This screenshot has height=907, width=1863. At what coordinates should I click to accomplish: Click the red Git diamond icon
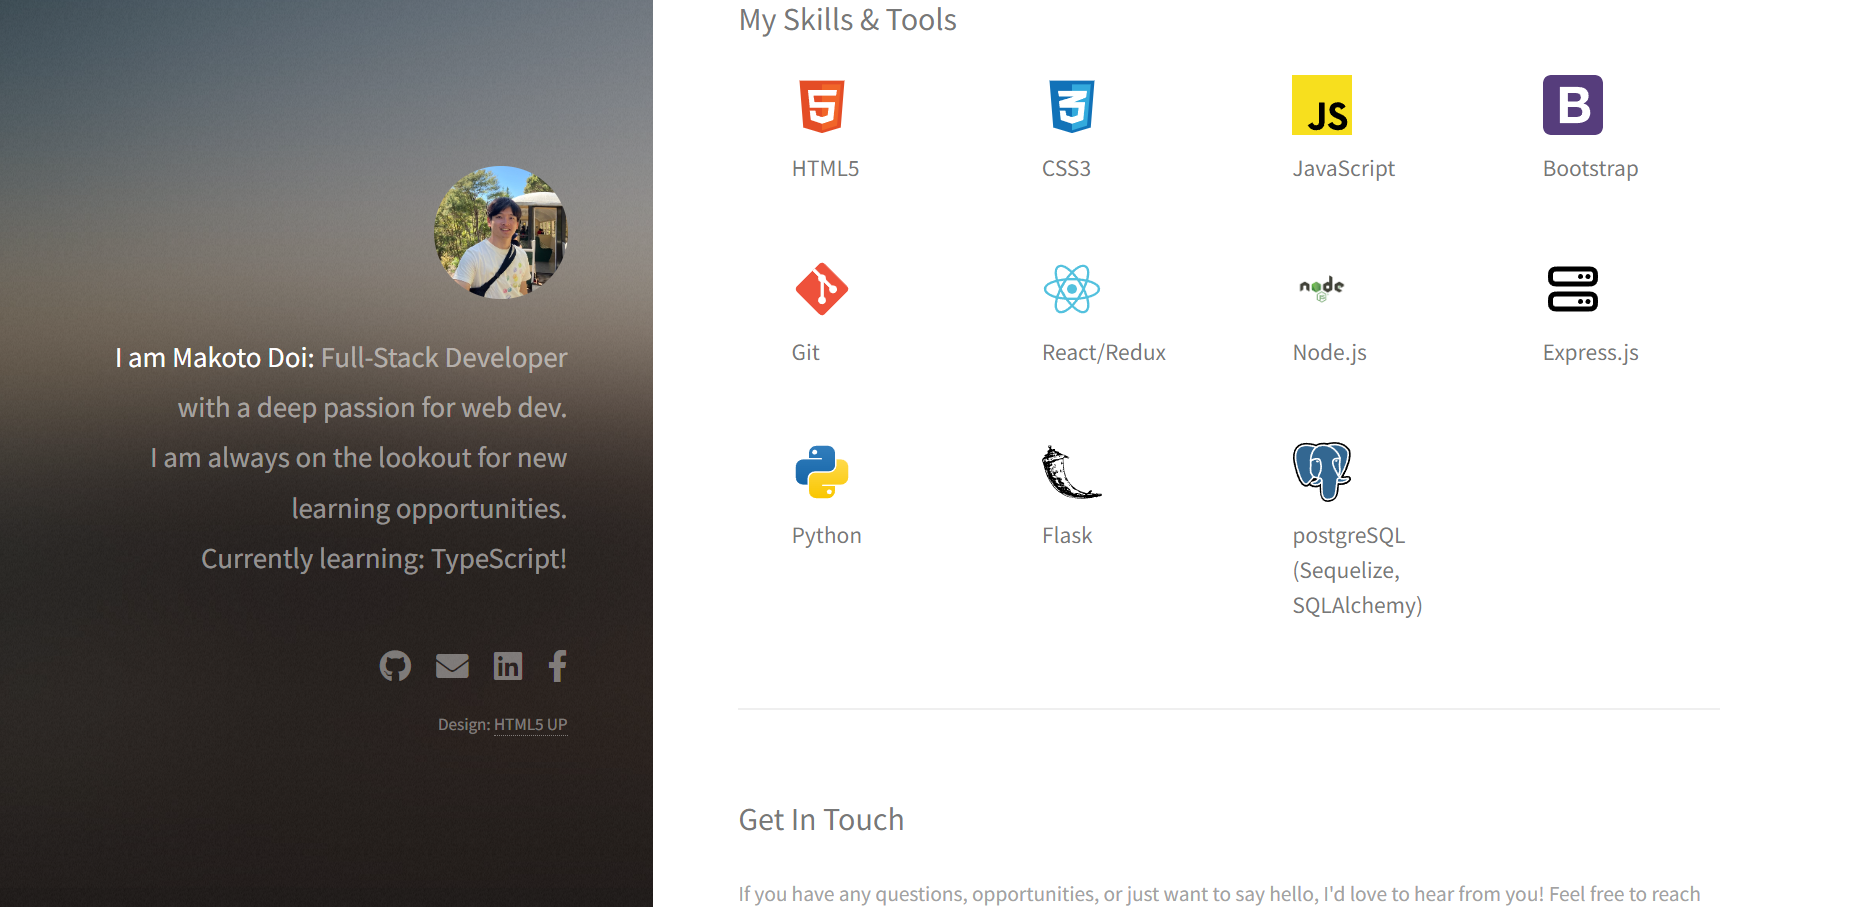coord(822,289)
